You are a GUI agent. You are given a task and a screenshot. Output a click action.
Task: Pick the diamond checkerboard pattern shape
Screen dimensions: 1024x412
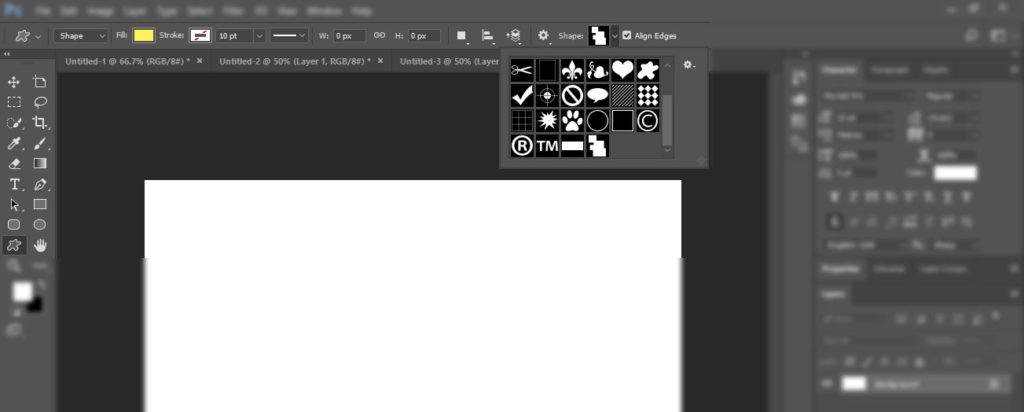click(648, 95)
